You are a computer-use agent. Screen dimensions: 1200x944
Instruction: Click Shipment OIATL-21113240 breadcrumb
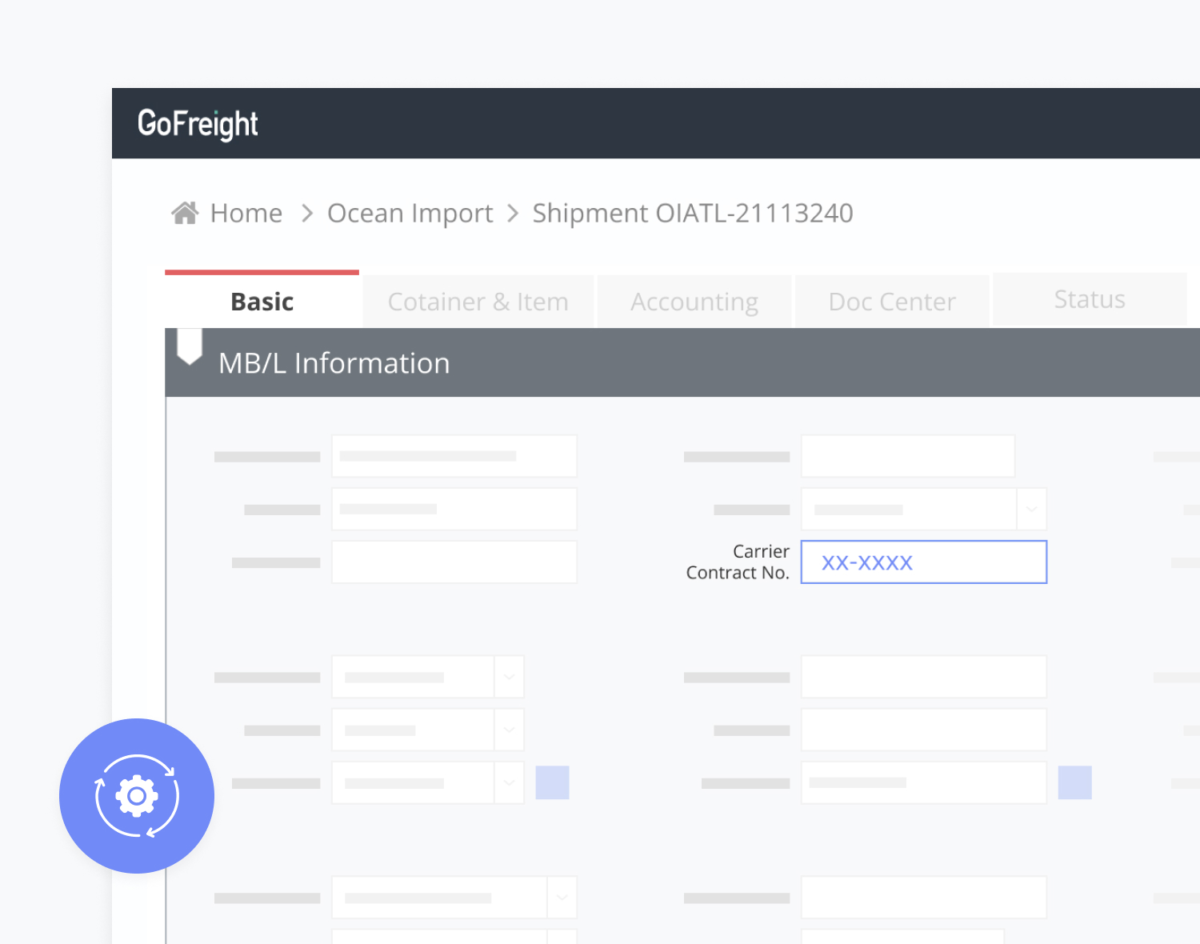pyautogui.click(x=692, y=213)
